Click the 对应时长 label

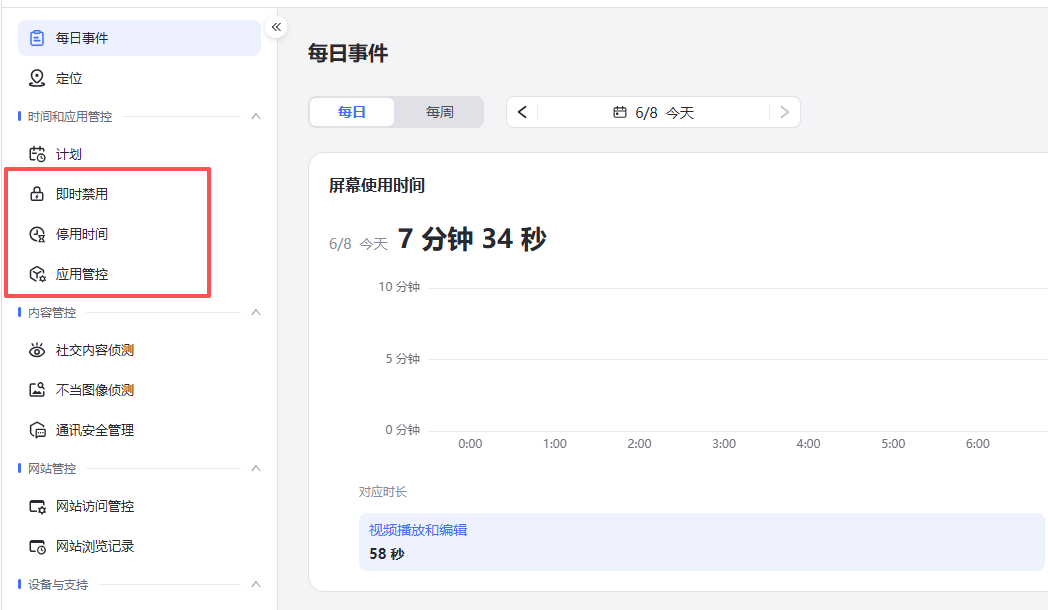pos(382,492)
